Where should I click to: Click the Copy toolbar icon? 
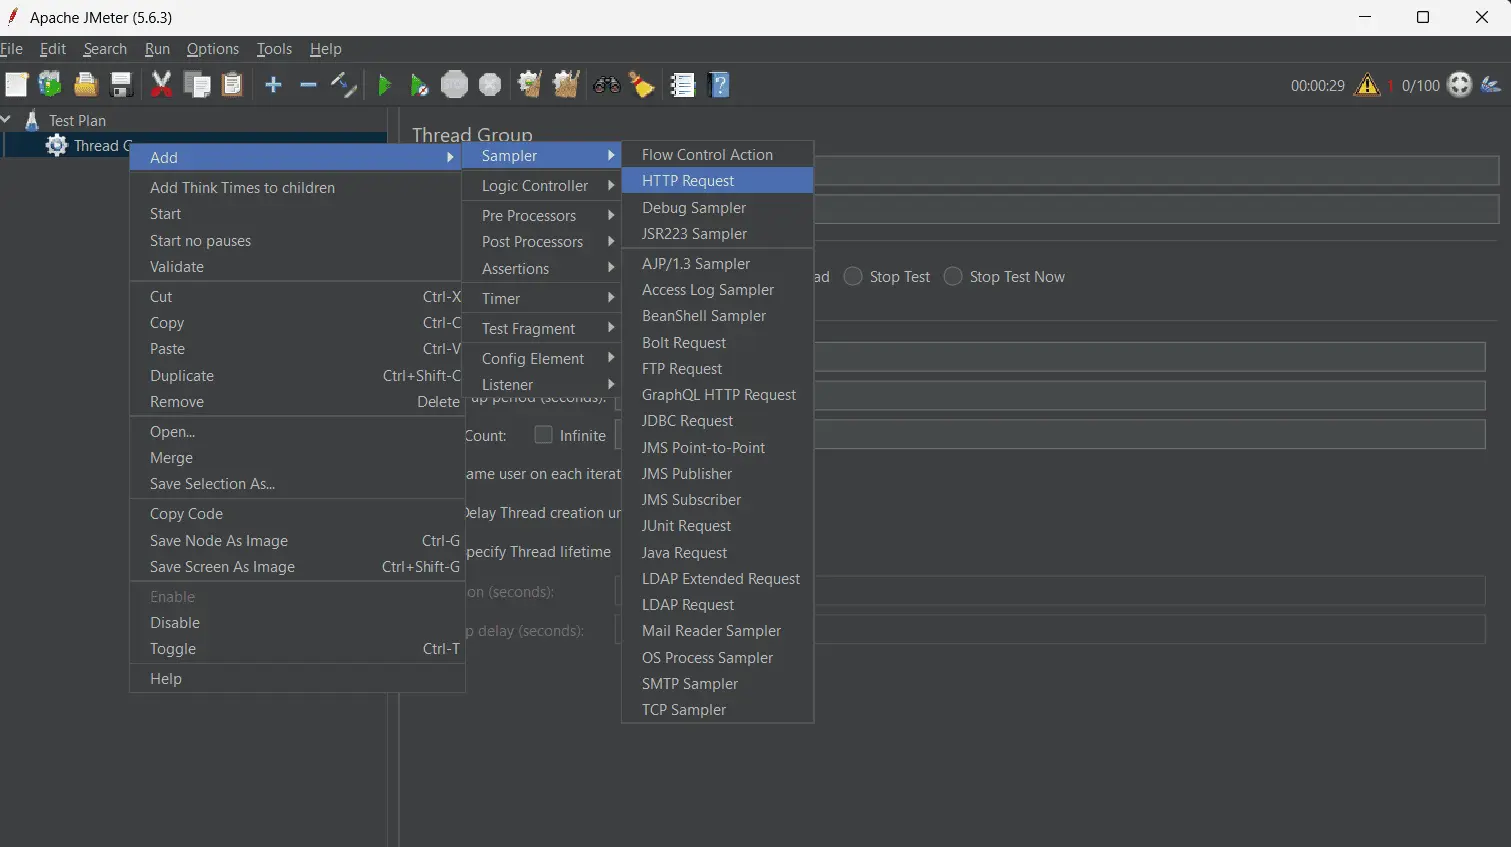point(197,85)
